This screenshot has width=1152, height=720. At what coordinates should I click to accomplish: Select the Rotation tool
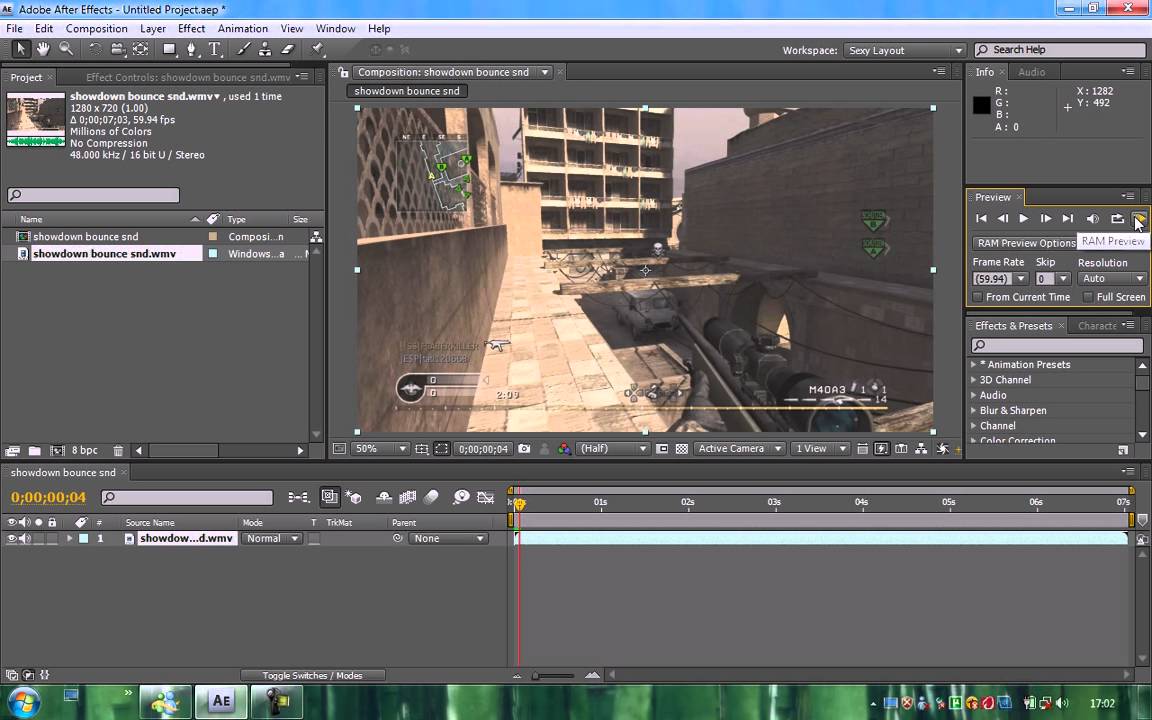pos(95,49)
